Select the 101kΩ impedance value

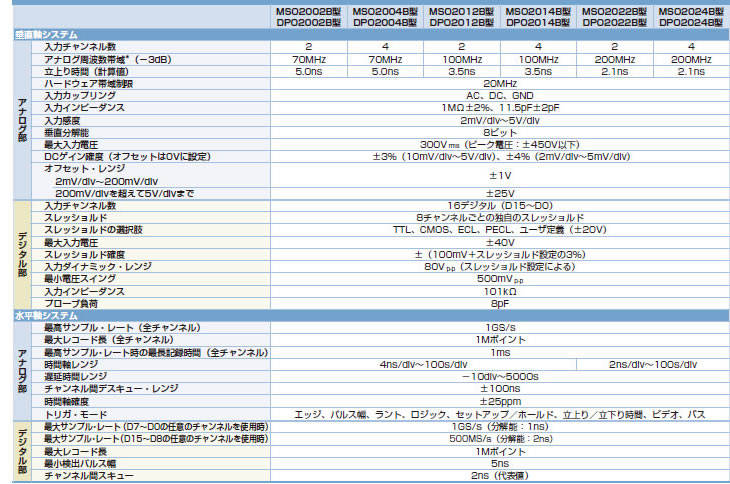coord(500,291)
